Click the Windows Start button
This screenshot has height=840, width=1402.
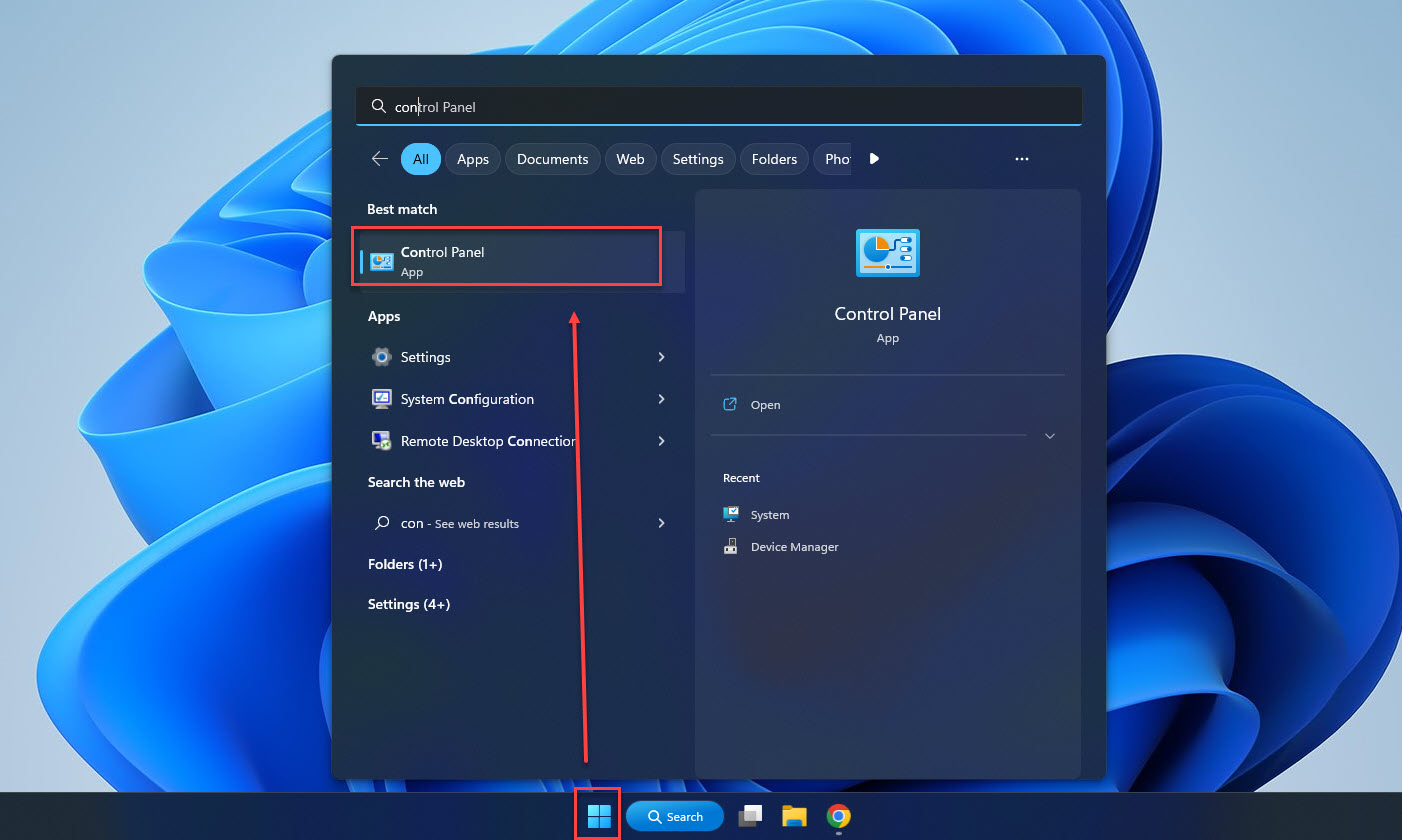point(599,816)
